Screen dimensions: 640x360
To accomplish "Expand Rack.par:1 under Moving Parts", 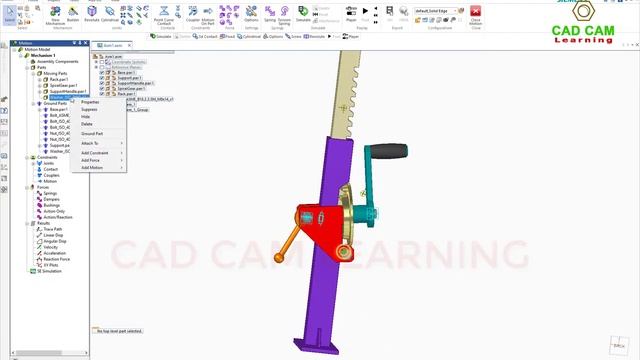I will 40,80.
